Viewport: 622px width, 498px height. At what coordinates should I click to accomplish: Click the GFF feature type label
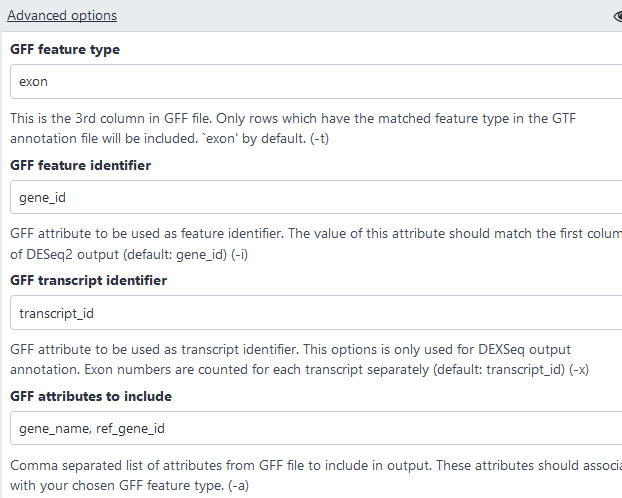click(x=65, y=50)
